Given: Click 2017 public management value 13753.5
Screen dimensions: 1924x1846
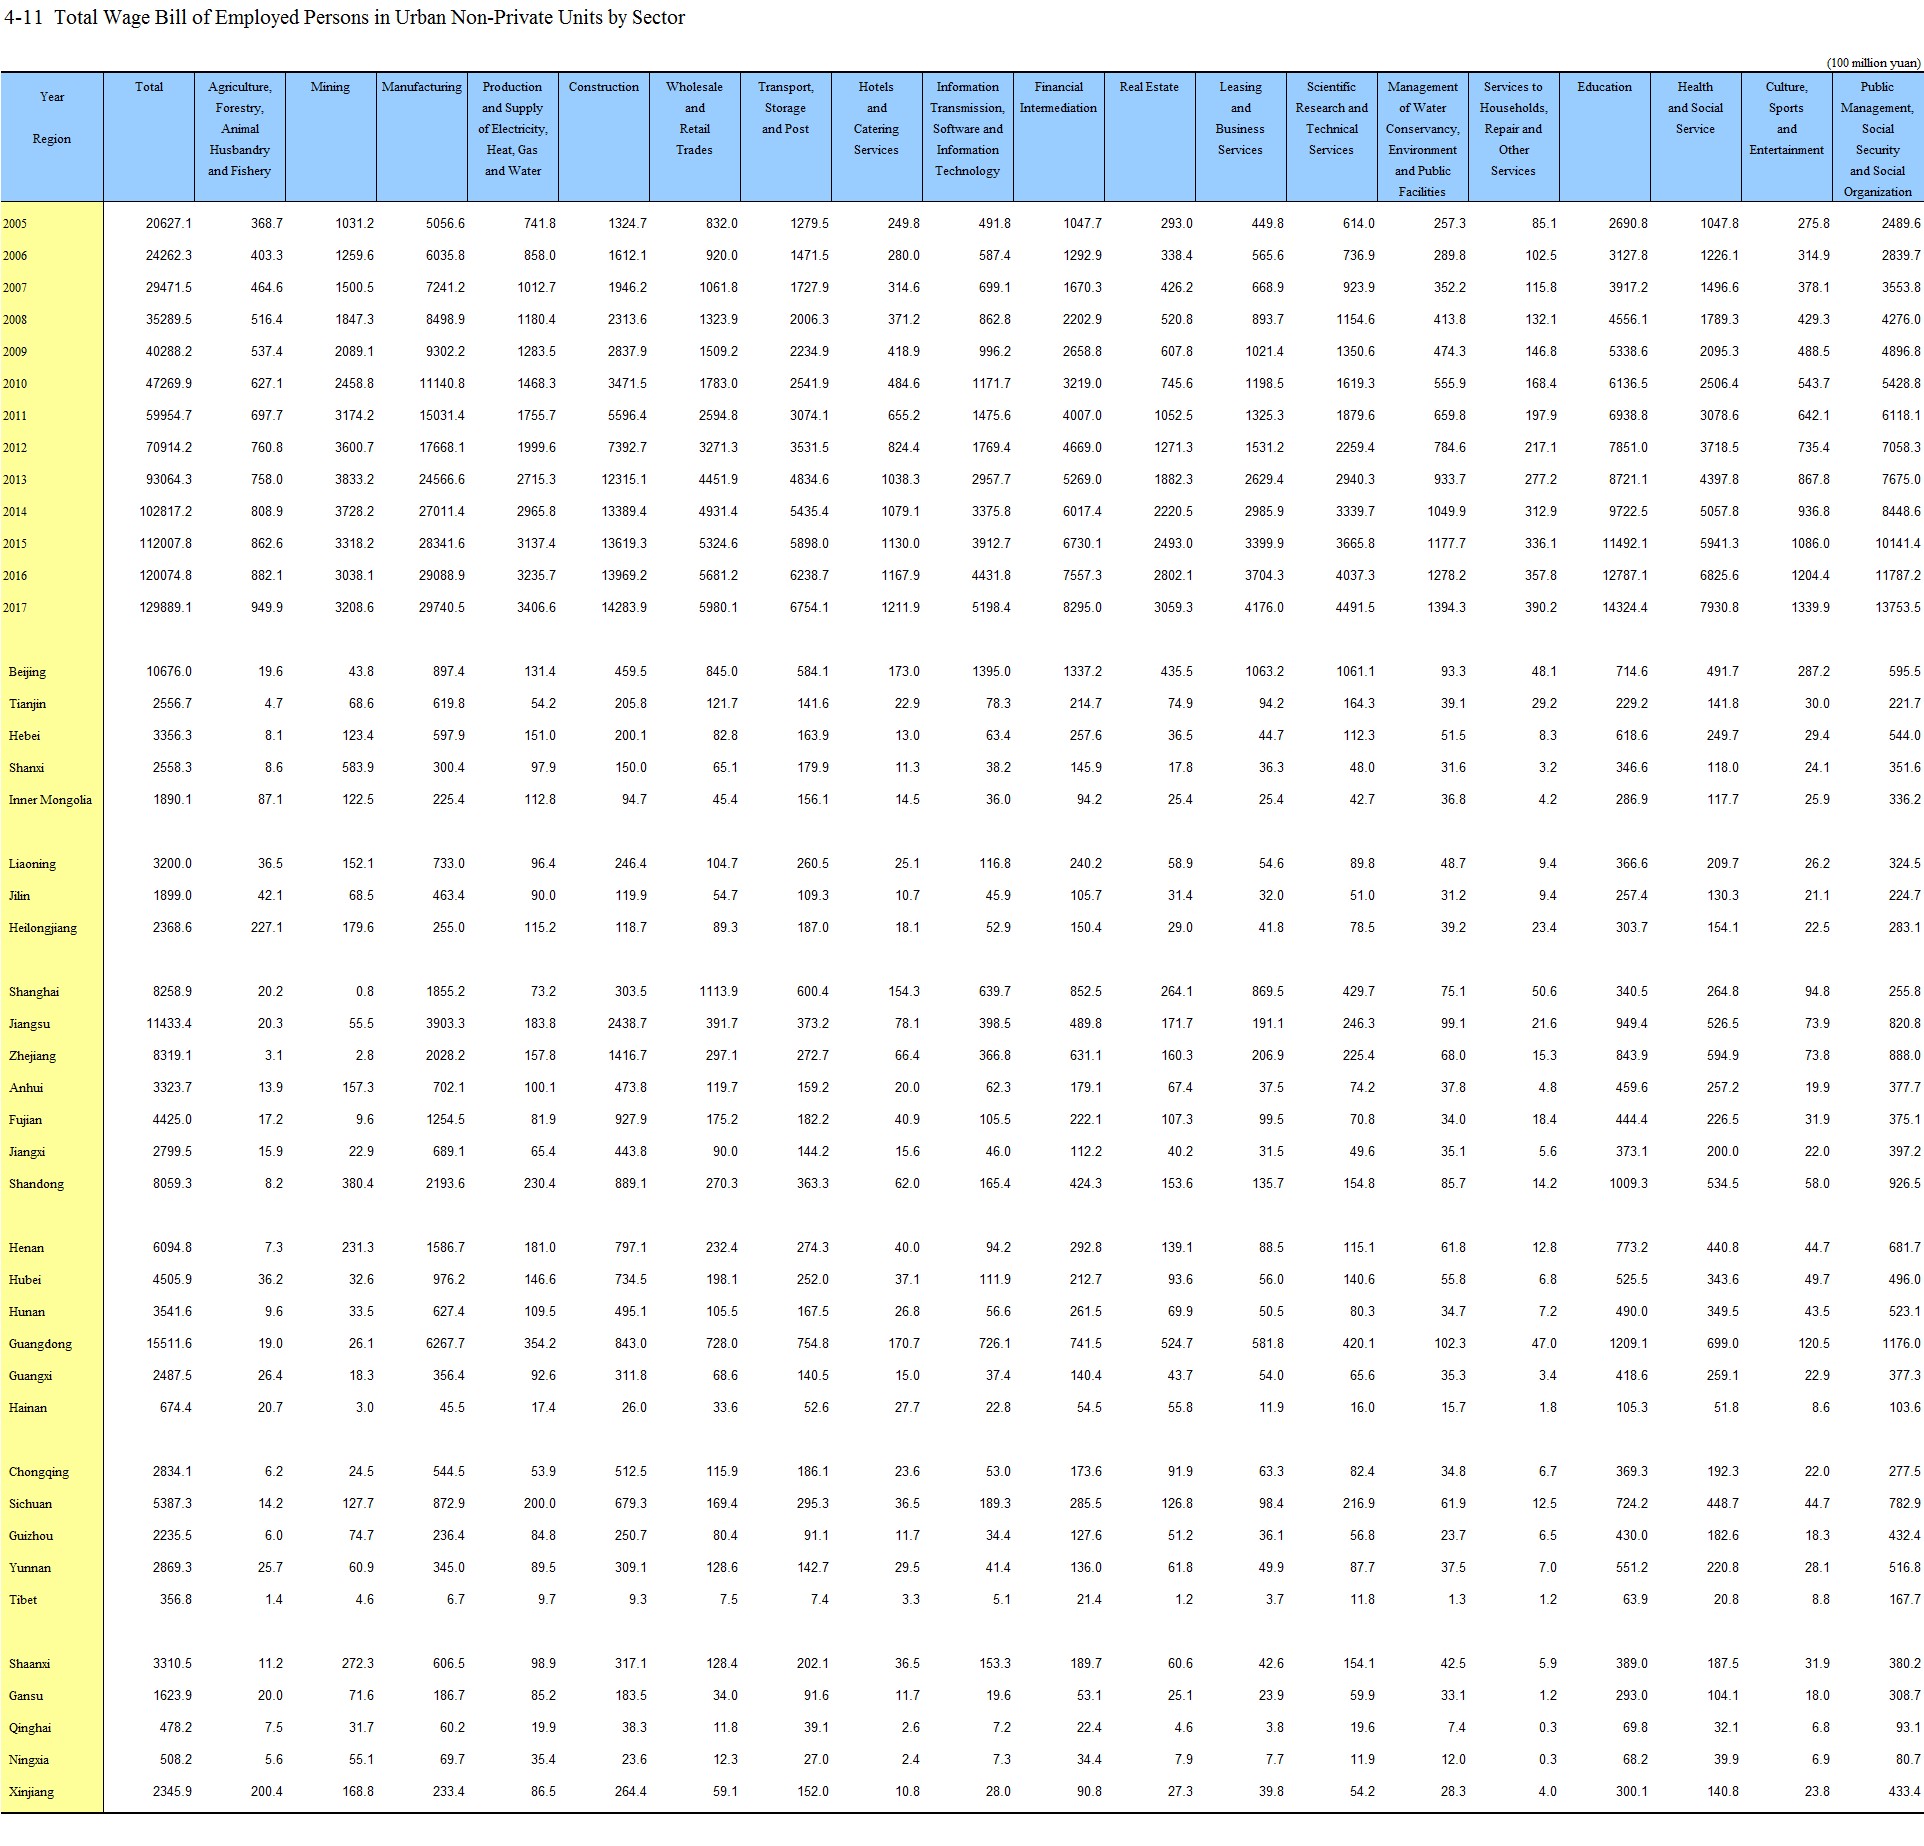Looking at the screenshot, I should point(1897,608).
